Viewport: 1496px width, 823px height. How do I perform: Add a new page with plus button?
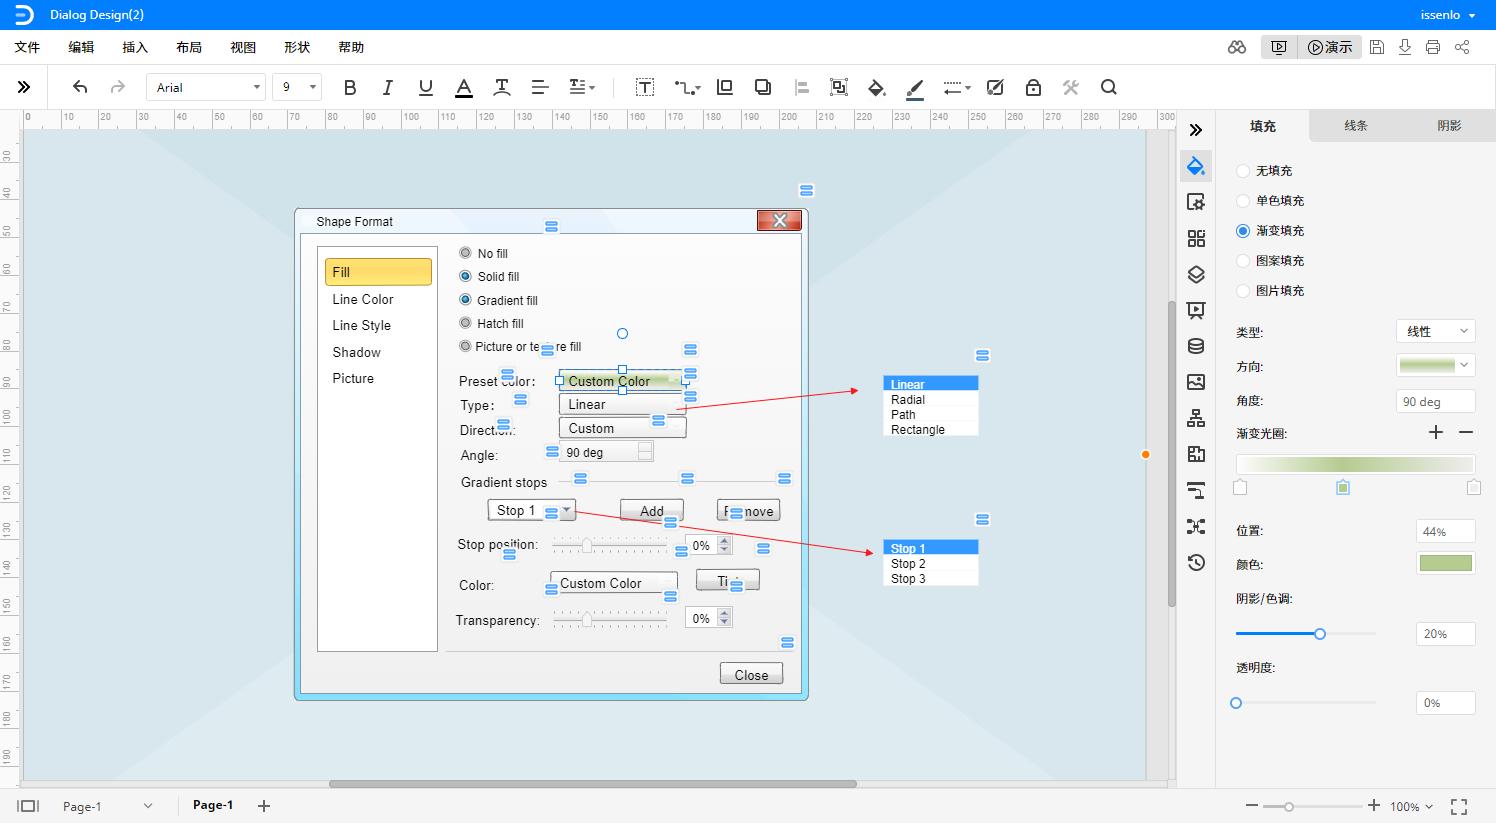(264, 806)
